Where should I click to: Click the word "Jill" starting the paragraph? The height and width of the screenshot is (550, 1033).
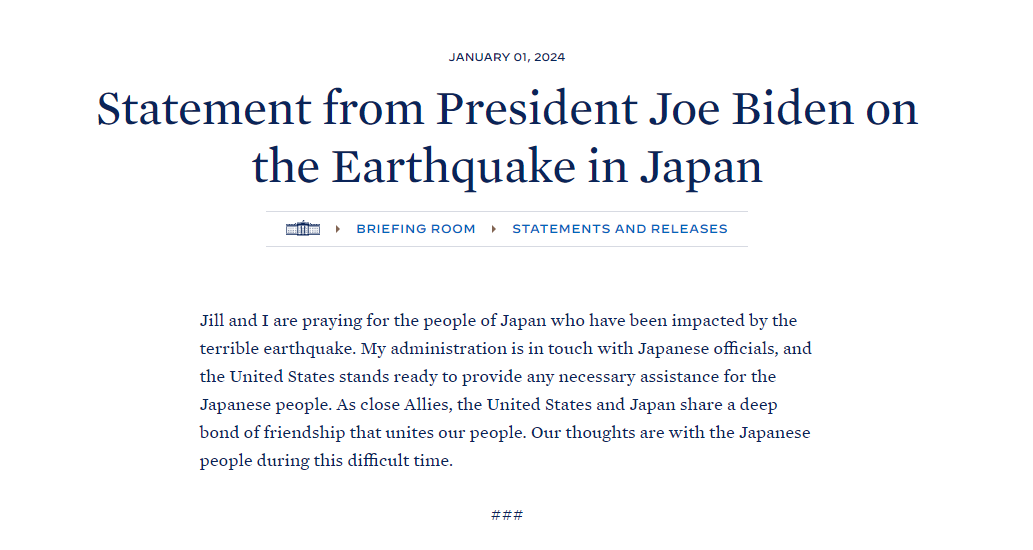(211, 321)
